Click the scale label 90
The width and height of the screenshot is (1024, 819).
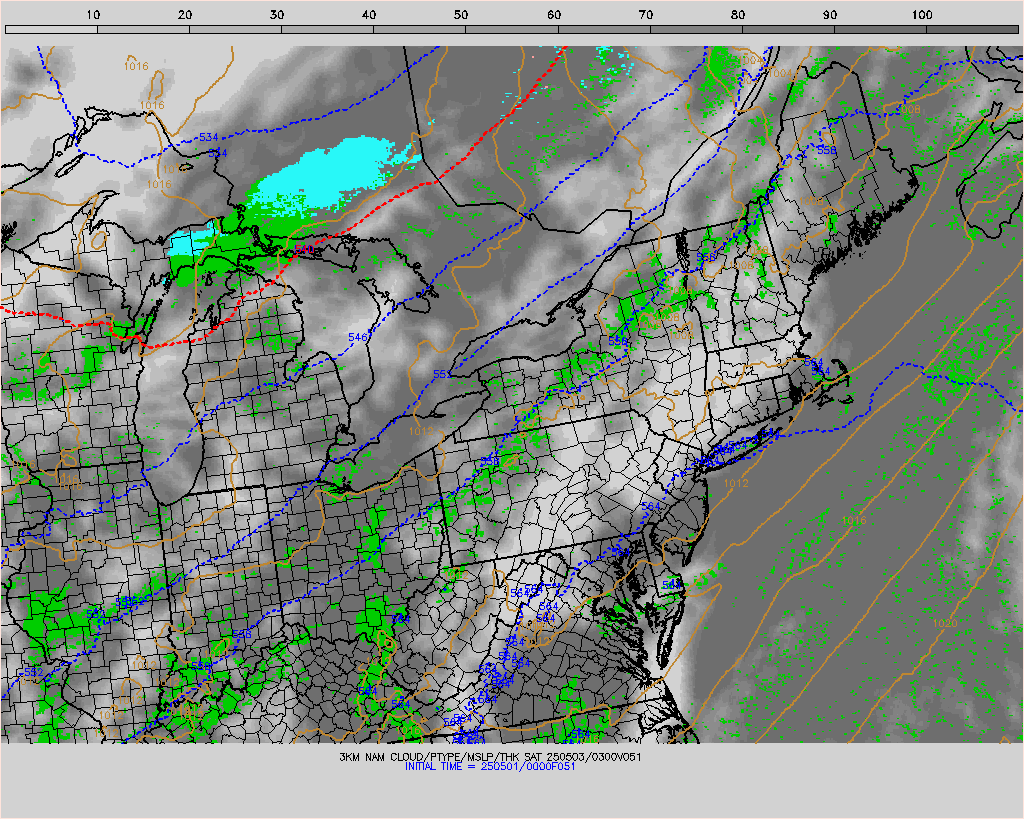[x=830, y=14]
